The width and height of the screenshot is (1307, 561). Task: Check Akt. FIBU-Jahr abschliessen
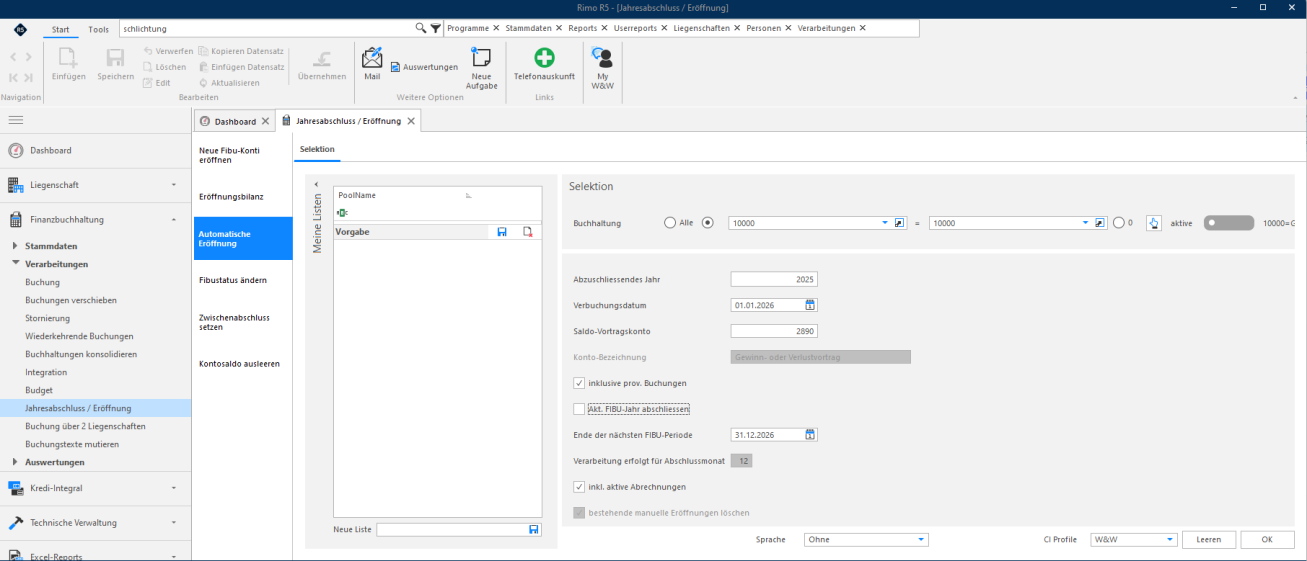pos(579,409)
